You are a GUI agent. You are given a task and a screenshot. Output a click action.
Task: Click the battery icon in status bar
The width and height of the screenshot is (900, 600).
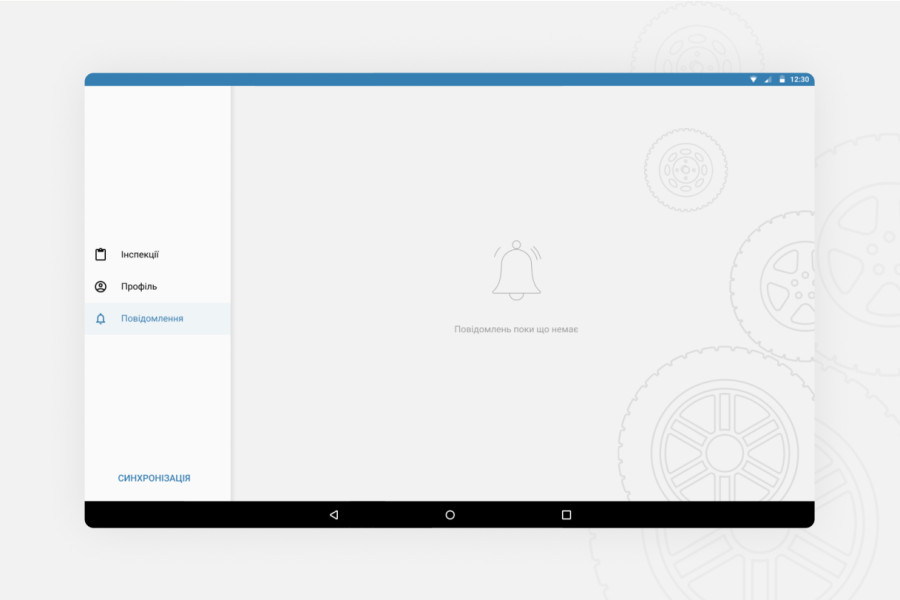[x=782, y=79]
